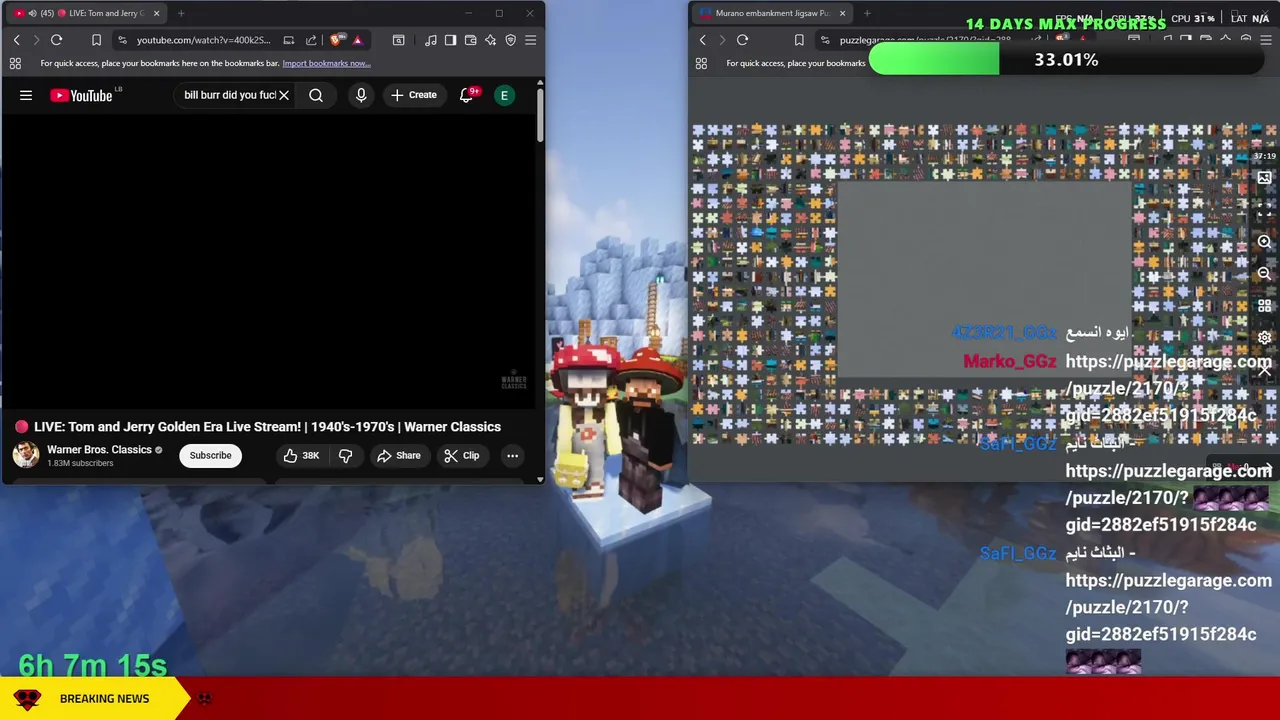Open Wayback/archive toolbar icon in YouTube window

[x=398, y=40]
